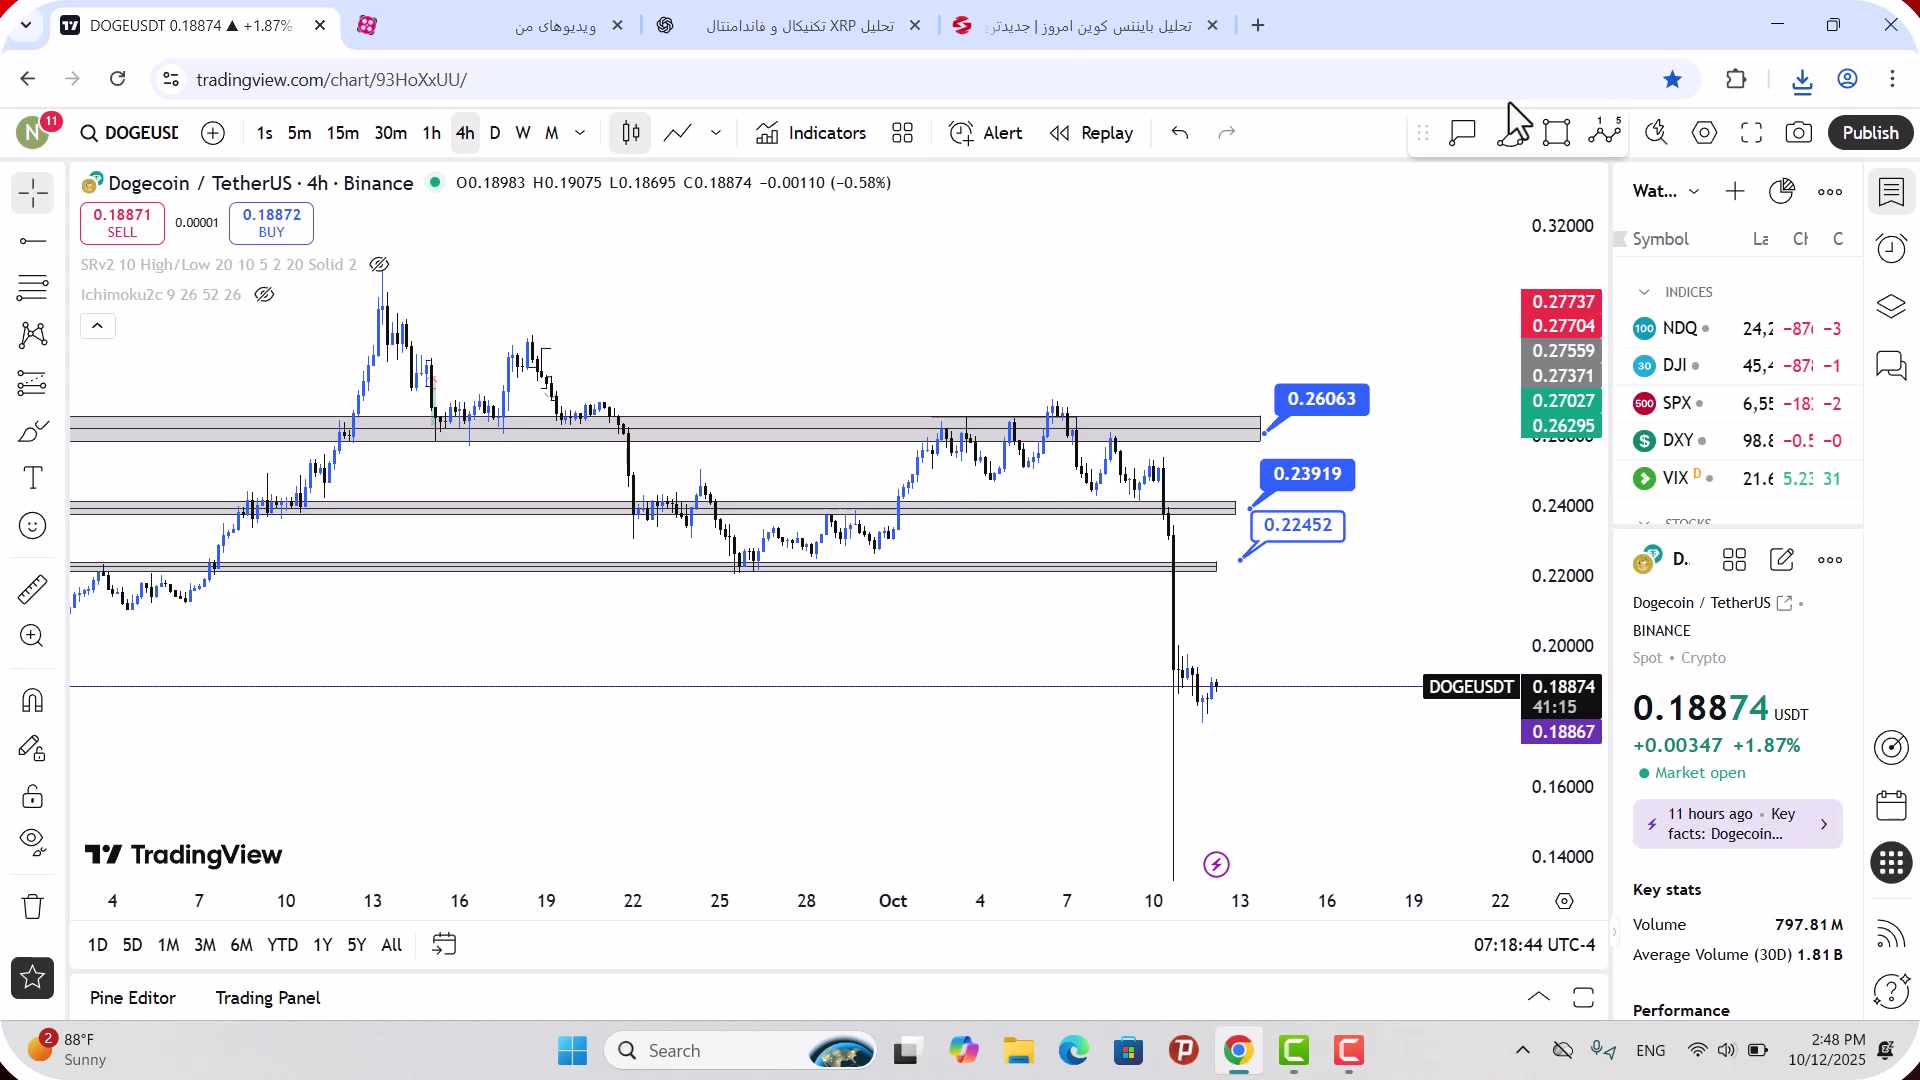Open watchlist more options menu
Screen dimensions: 1920x1080
[1830, 191]
